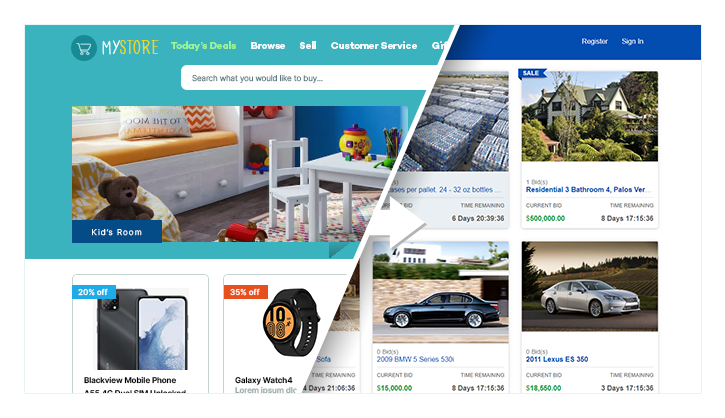Open the 2011 Lexus ES 350 link
This screenshot has width=725, height=418.
tap(557, 359)
